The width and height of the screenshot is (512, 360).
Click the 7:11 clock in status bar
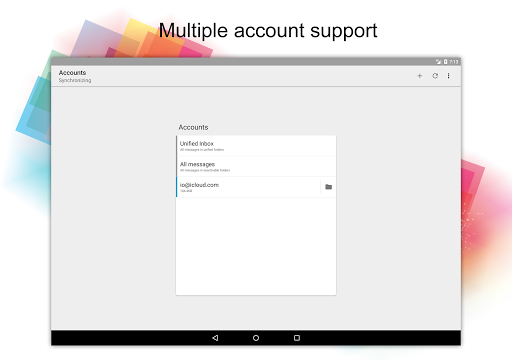coord(454,62)
